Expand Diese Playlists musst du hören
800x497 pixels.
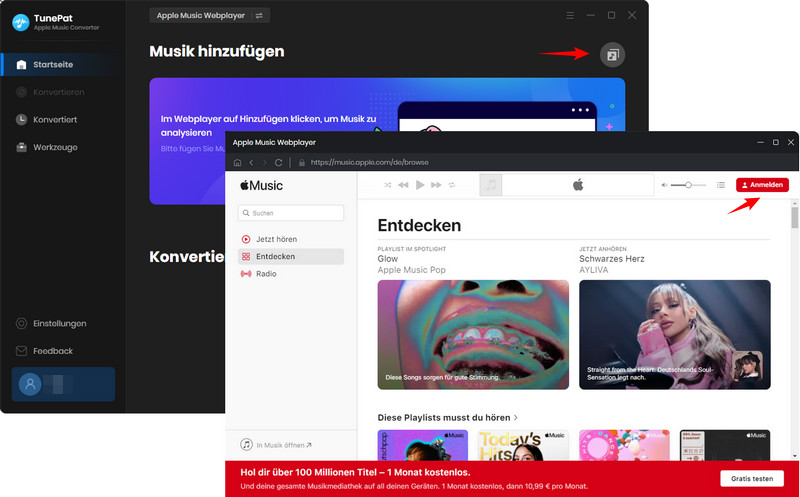pyautogui.click(x=447, y=417)
